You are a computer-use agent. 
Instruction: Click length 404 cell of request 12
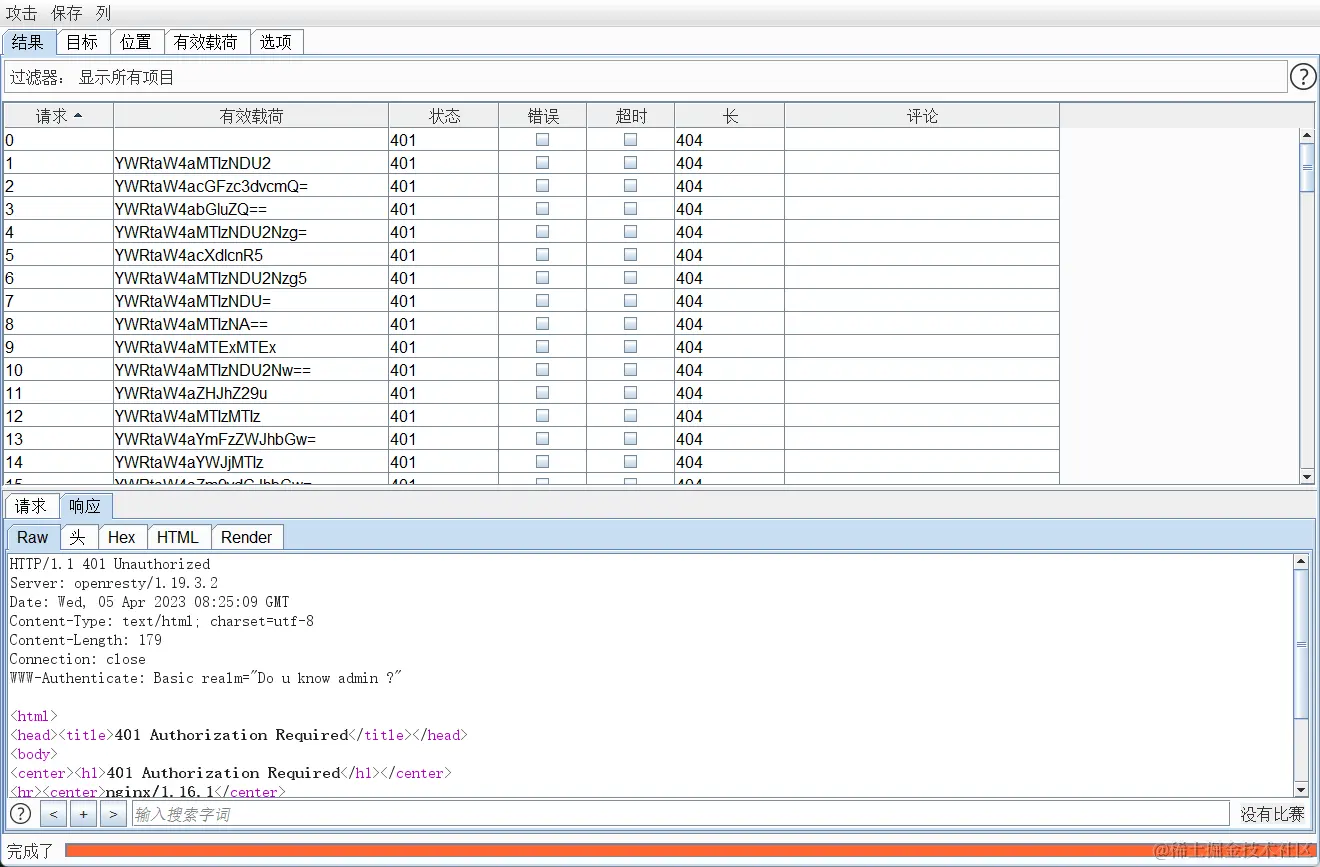[730, 416]
